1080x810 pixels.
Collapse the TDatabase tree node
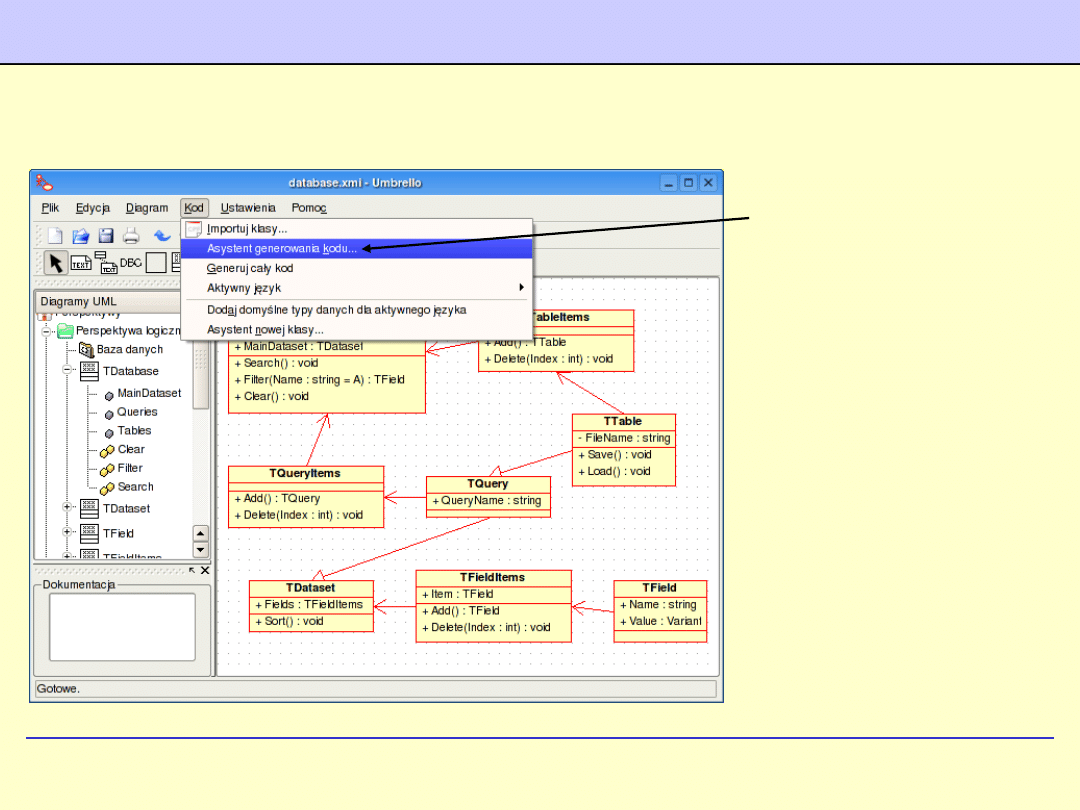(68, 370)
